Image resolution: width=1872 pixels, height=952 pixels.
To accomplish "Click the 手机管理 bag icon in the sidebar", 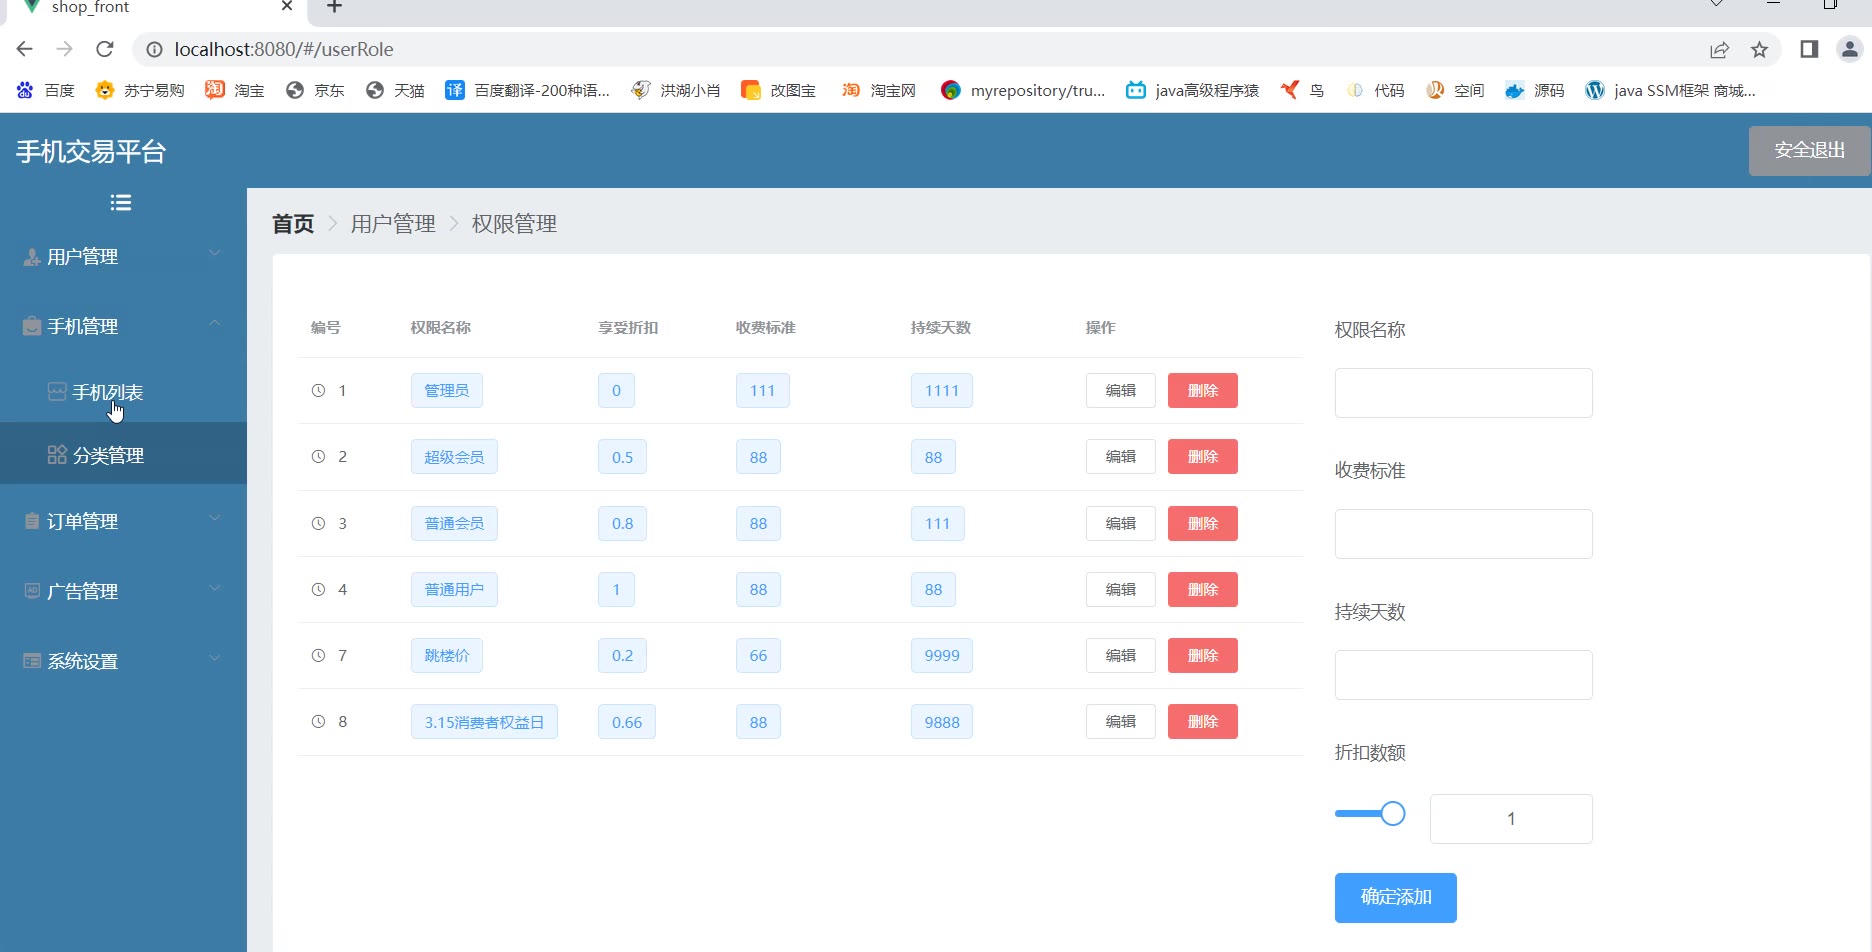I will (x=32, y=326).
